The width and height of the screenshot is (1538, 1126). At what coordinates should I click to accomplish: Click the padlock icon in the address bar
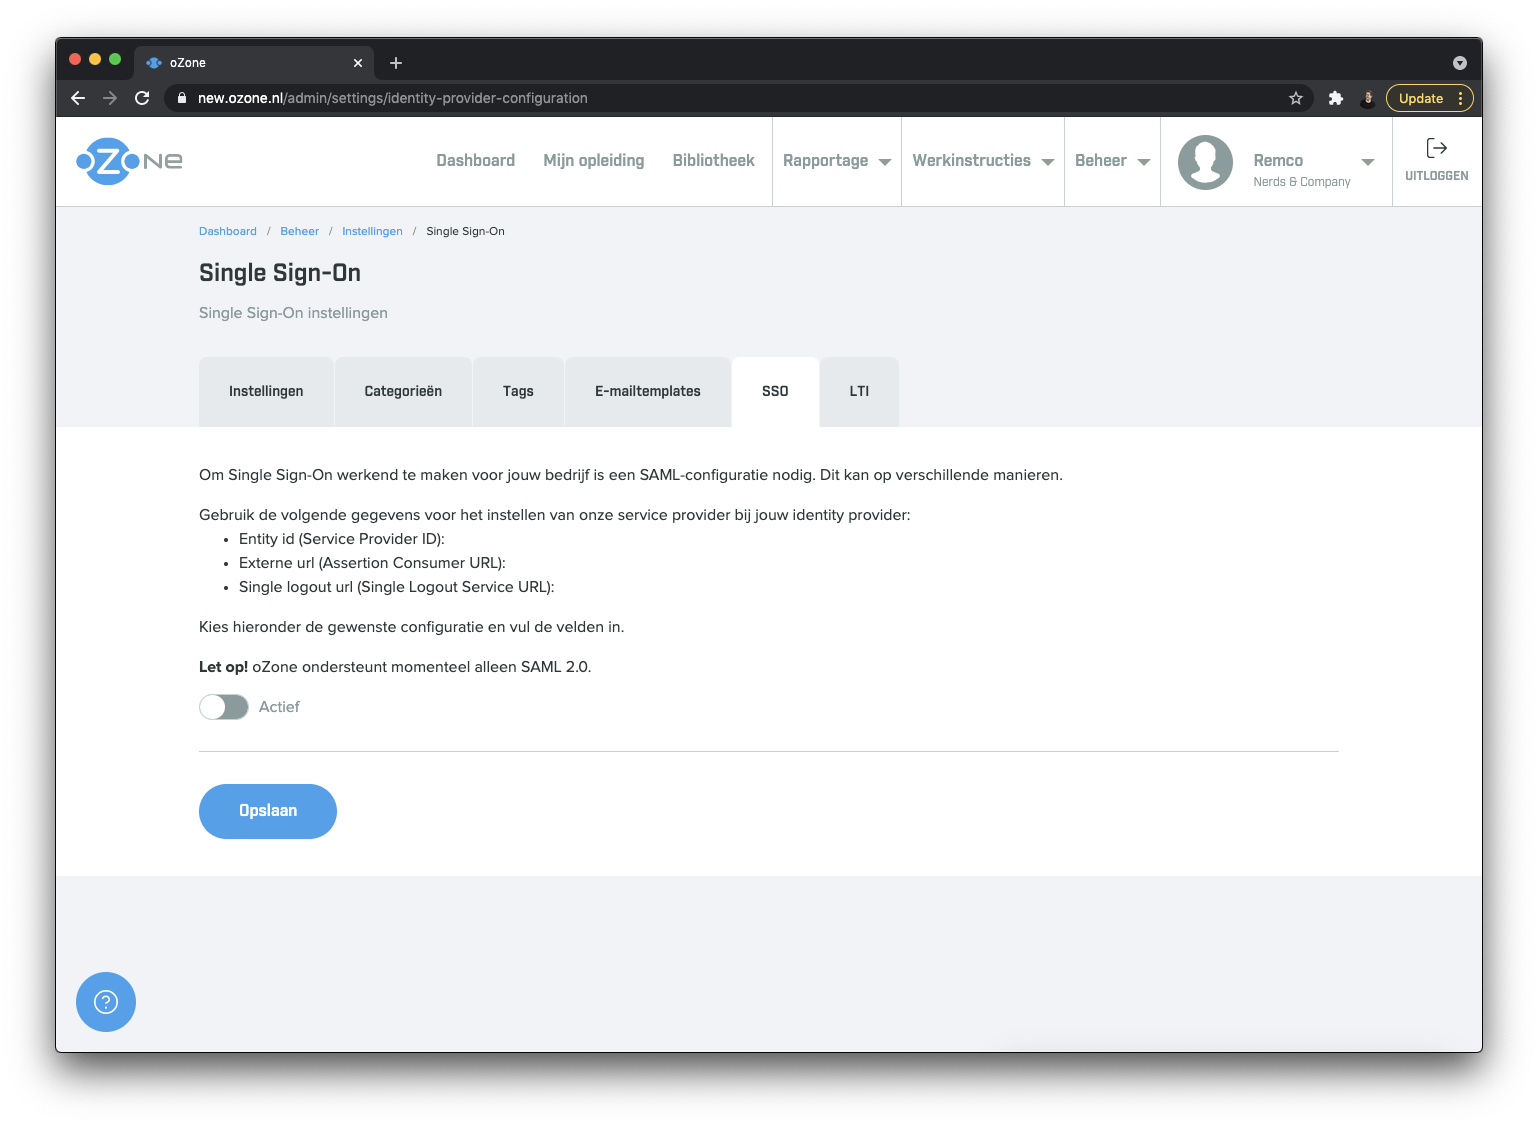181,98
